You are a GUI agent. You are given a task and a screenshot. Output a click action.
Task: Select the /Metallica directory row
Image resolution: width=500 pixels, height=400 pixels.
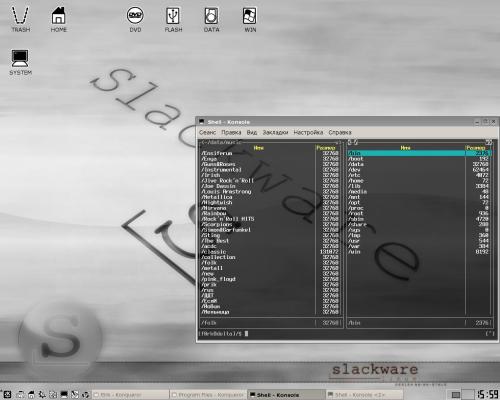[270, 197]
